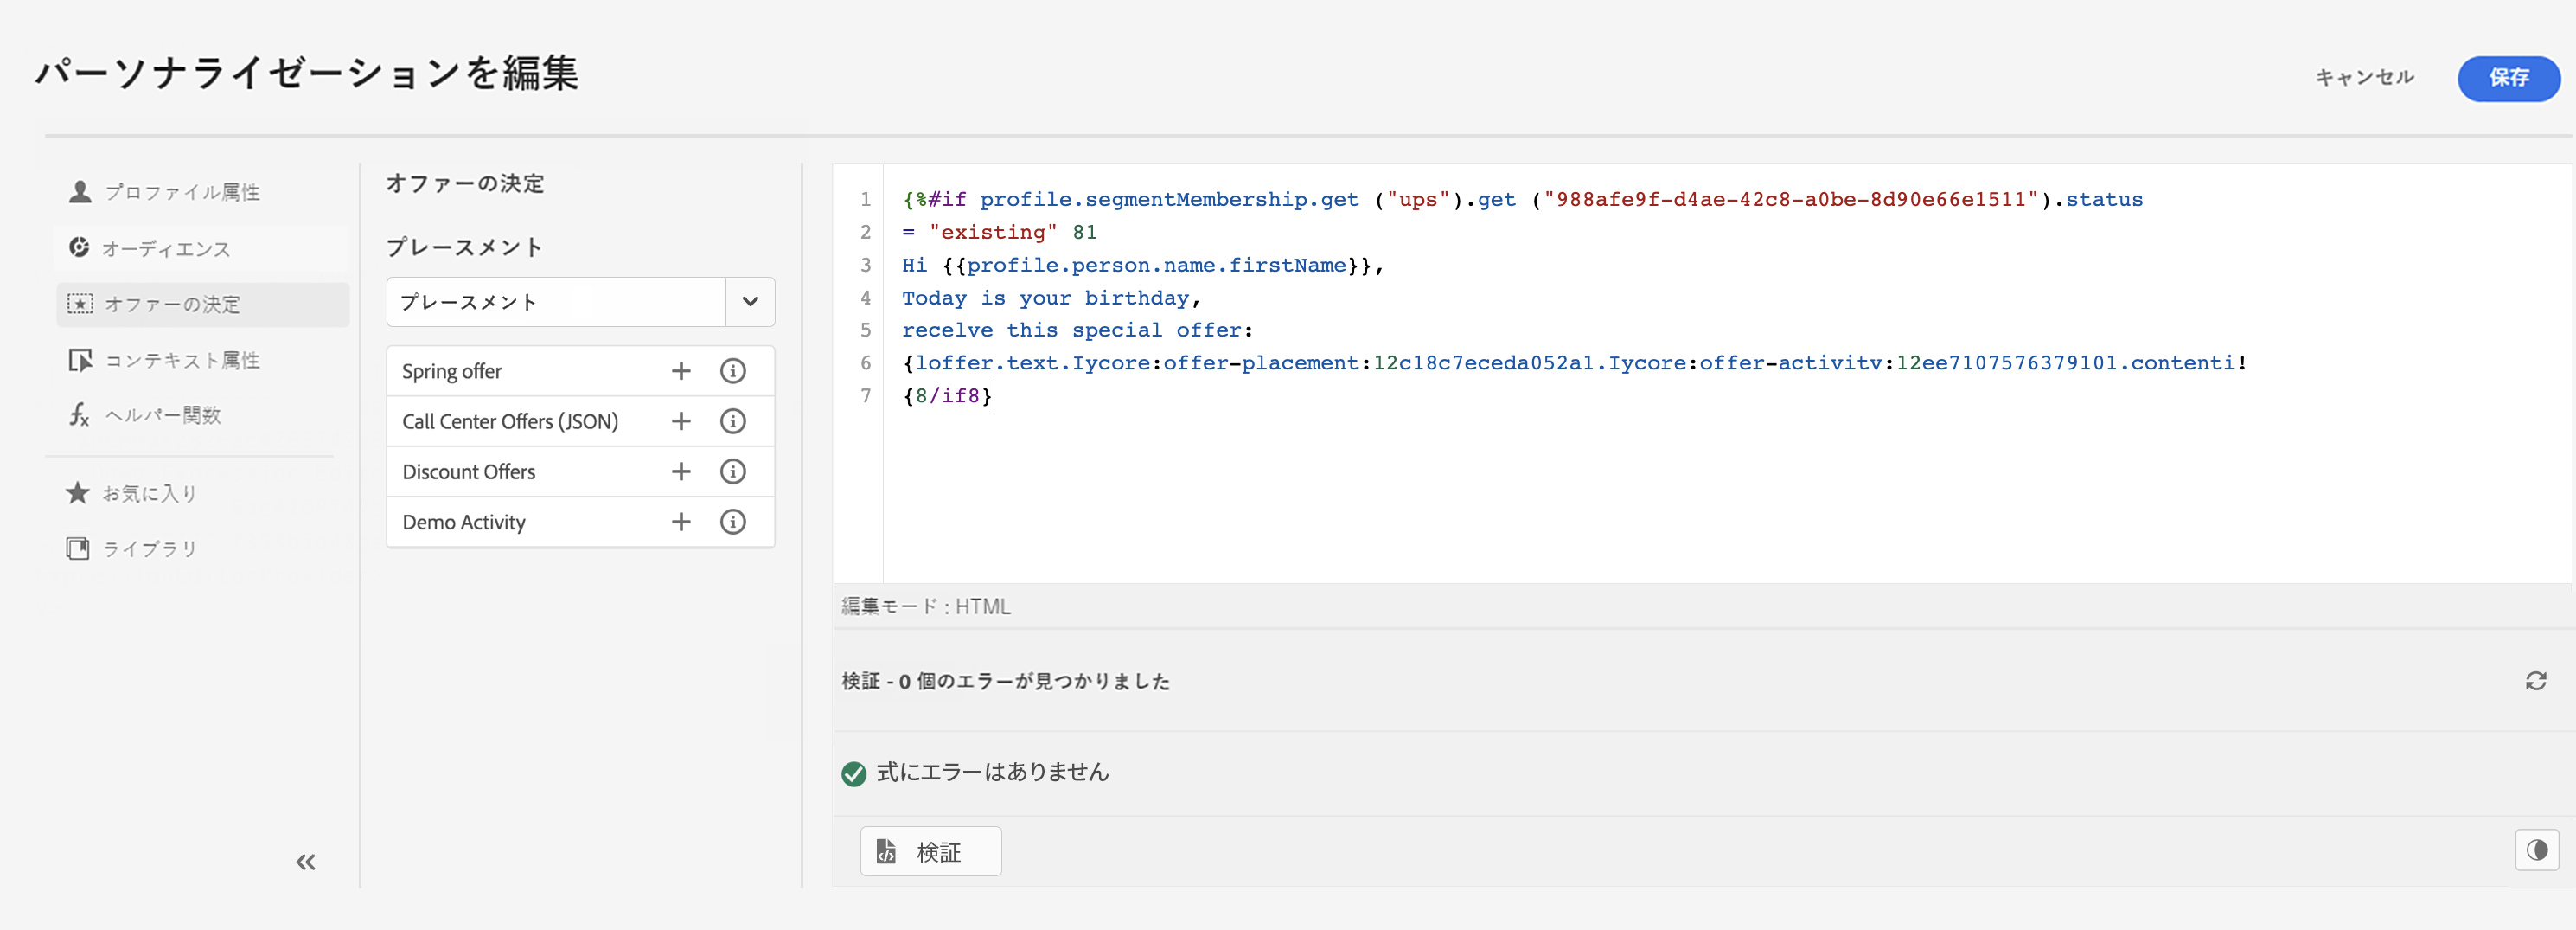Click line 4 in the code editor
This screenshot has height=930, width=2576.
coord(1050,298)
